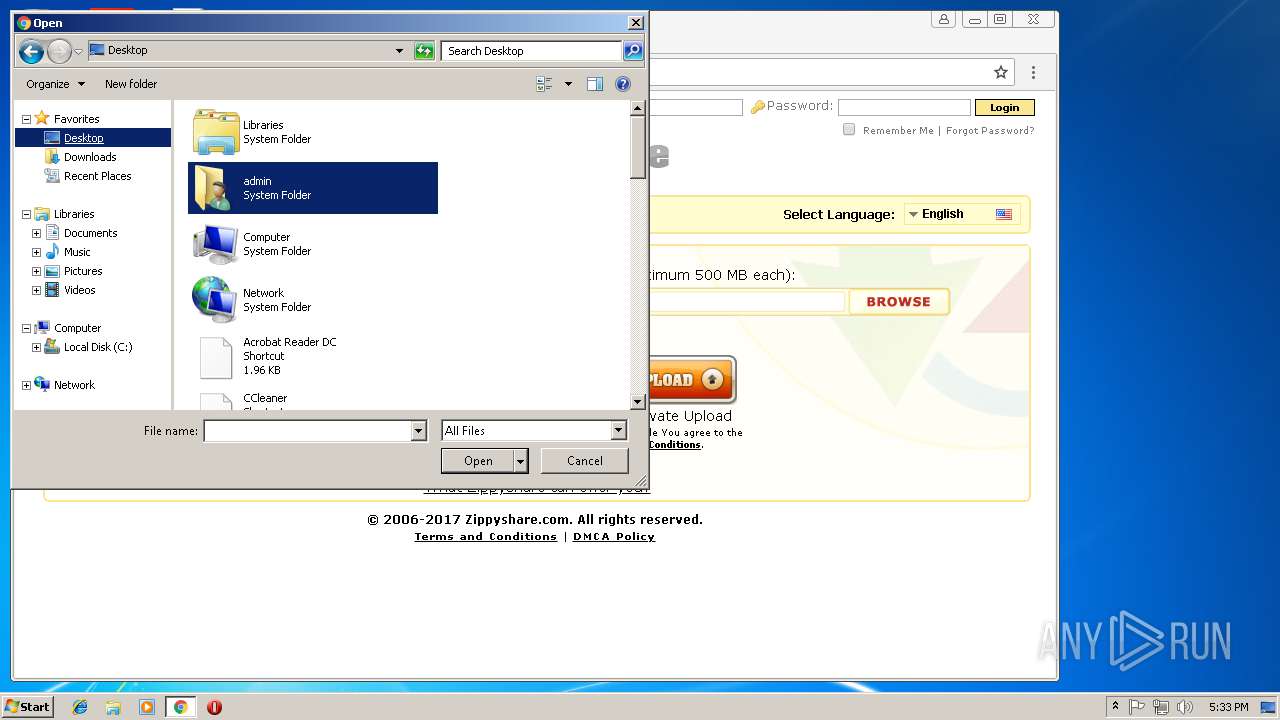This screenshot has width=1280, height=720.
Task: Open the File name dropdown arrow
Action: (419, 431)
